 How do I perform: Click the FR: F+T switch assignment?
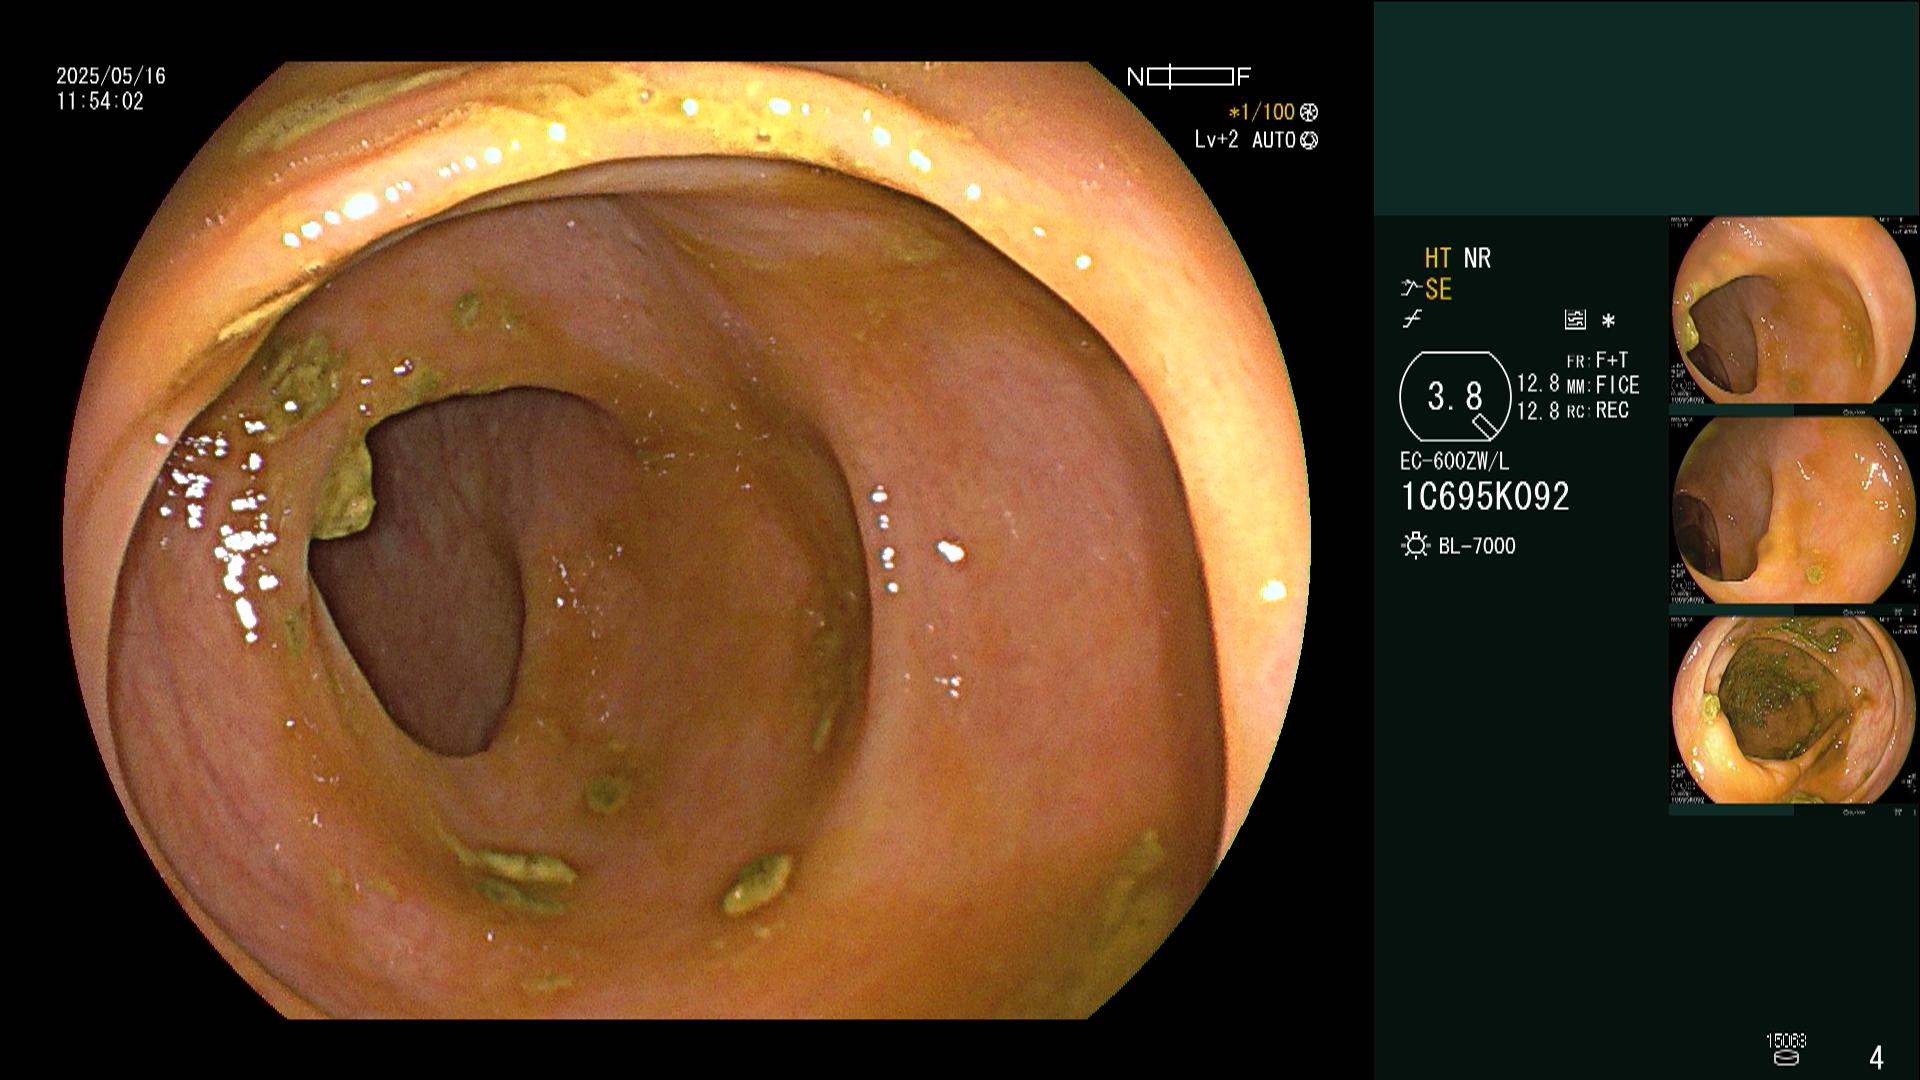[1597, 360]
